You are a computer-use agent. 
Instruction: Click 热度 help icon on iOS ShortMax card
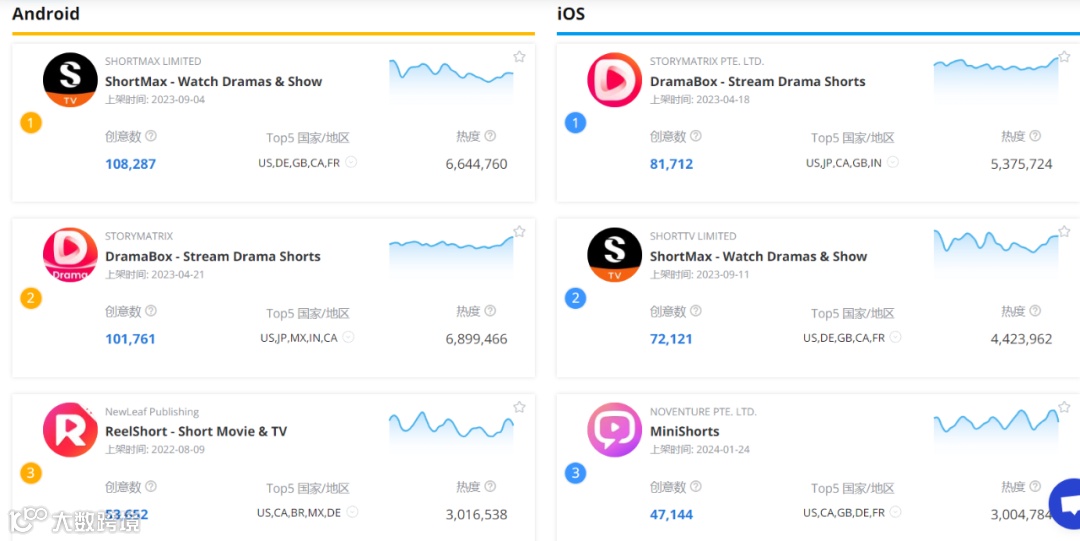pyautogui.click(x=1035, y=311)
